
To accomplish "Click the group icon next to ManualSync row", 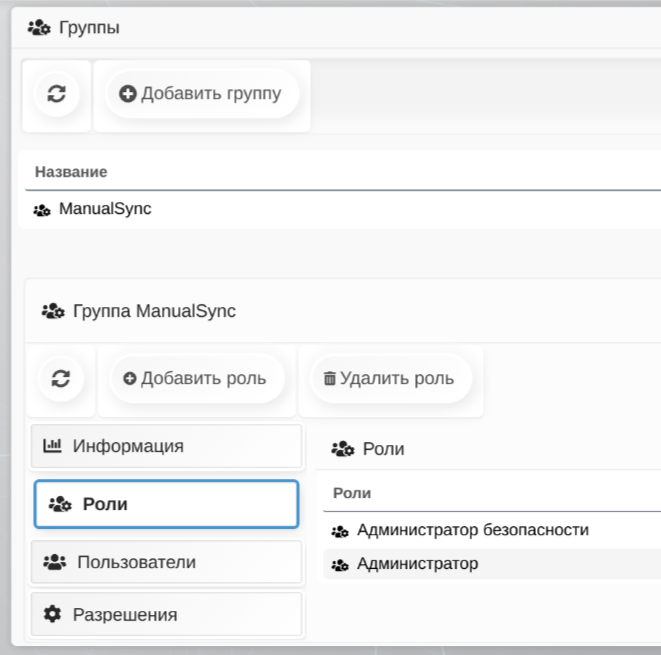I will click(x=42, y=210).
